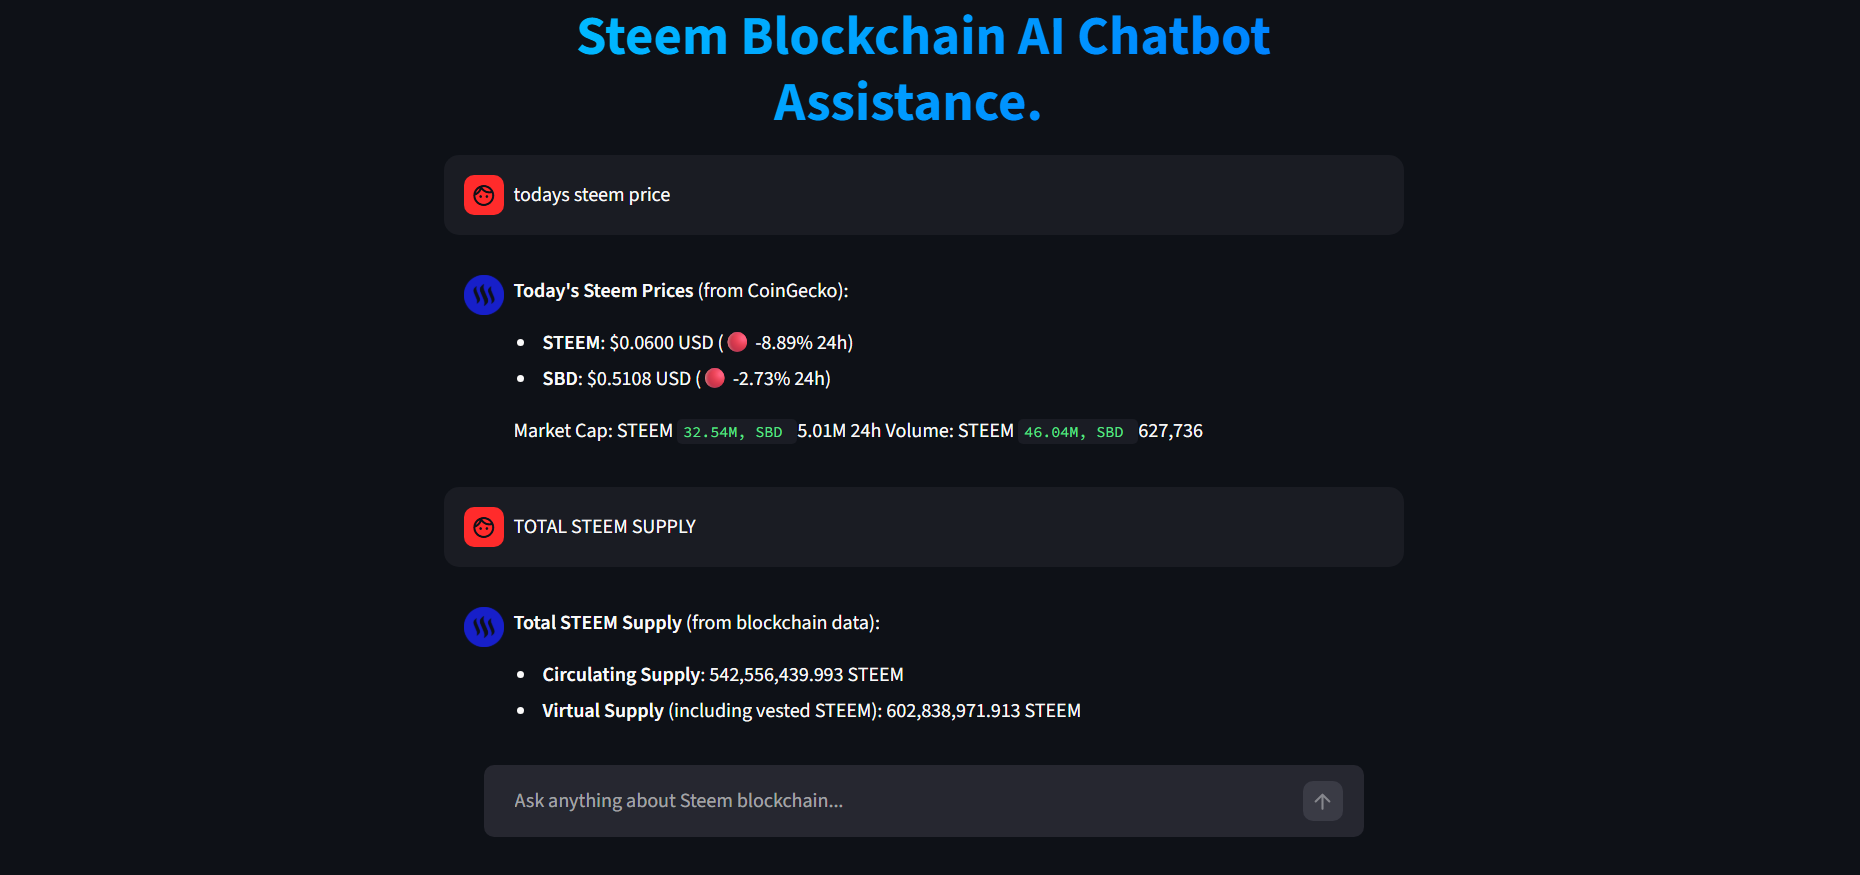This screenshot has height=875, width=1860.
Task: Click the 627,736 volume figure
Action: coord(1170,431)
